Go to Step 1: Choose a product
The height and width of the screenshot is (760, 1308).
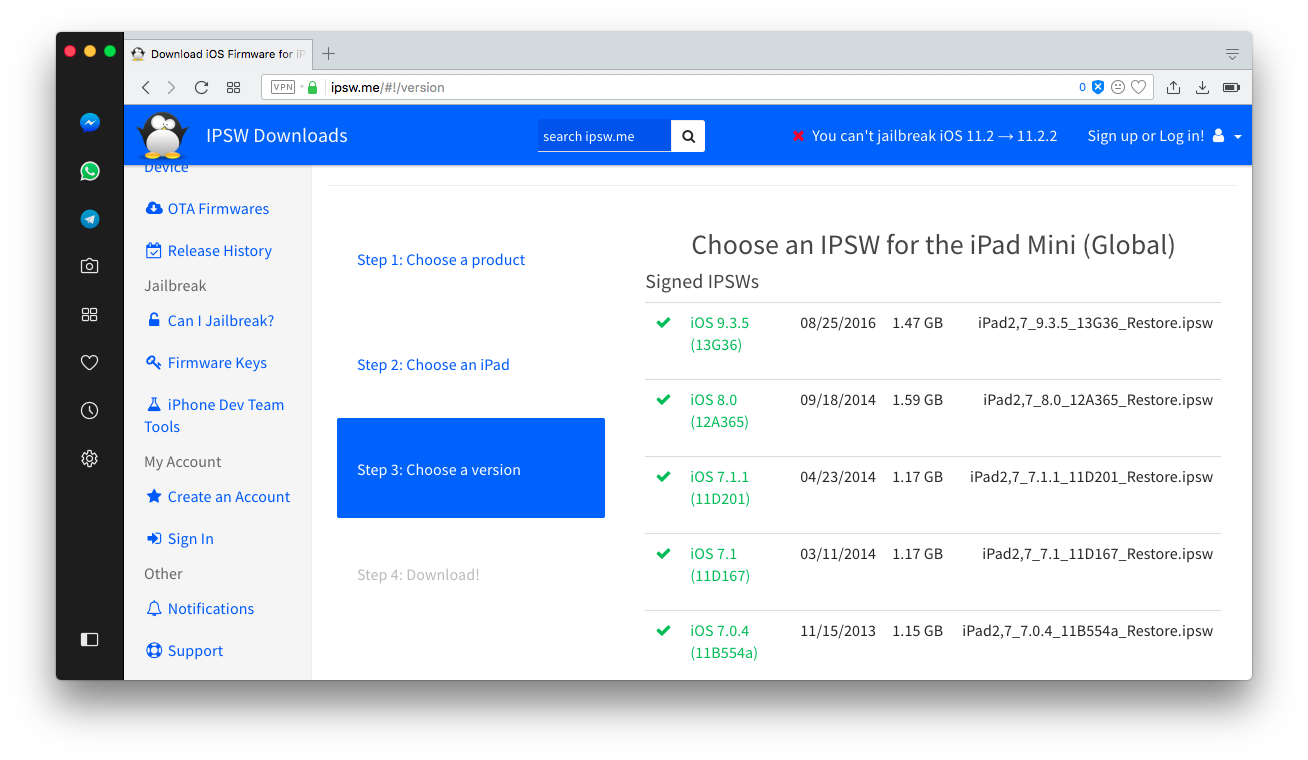pyautogui.click(x=441, y=260)
